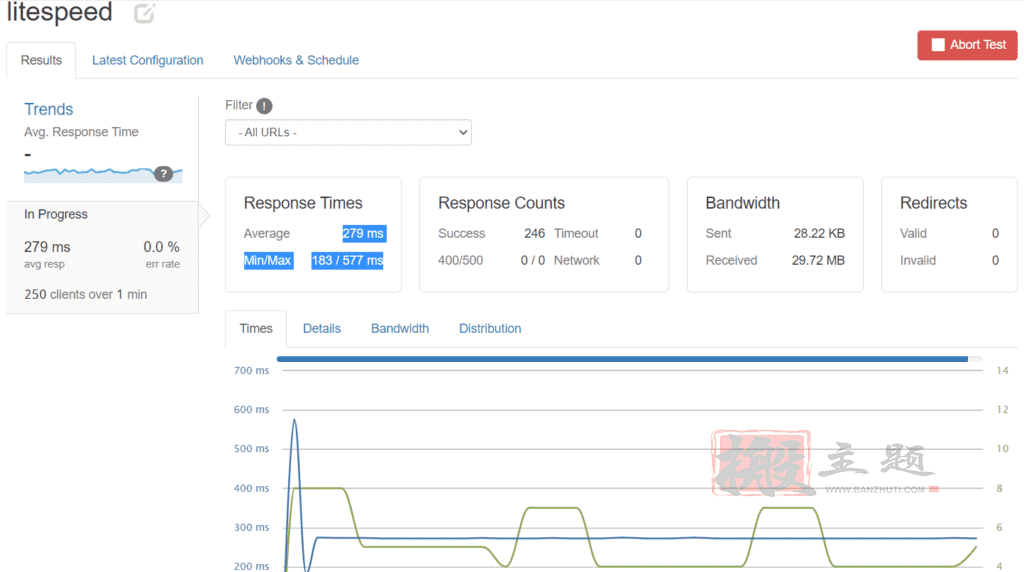The width and height of the screenshot is (1024, 572).
Task: Click the litespeed test title
Action: pyautogui.click(x=59, y=12)
